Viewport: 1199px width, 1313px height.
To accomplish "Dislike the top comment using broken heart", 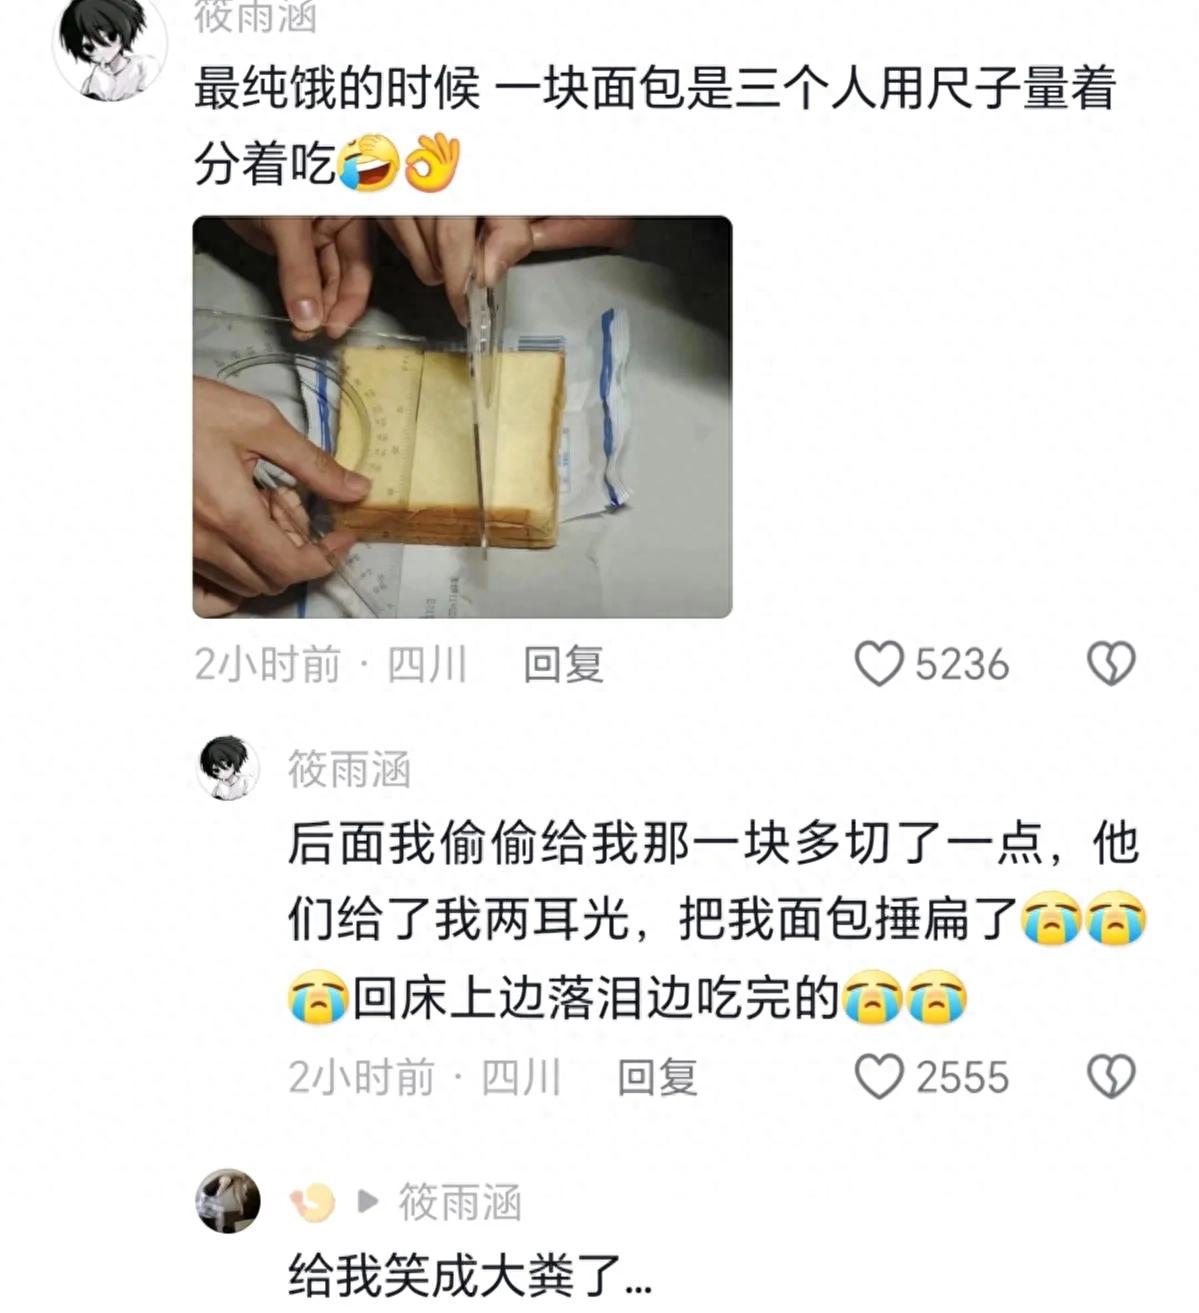I will (1111, 664).
